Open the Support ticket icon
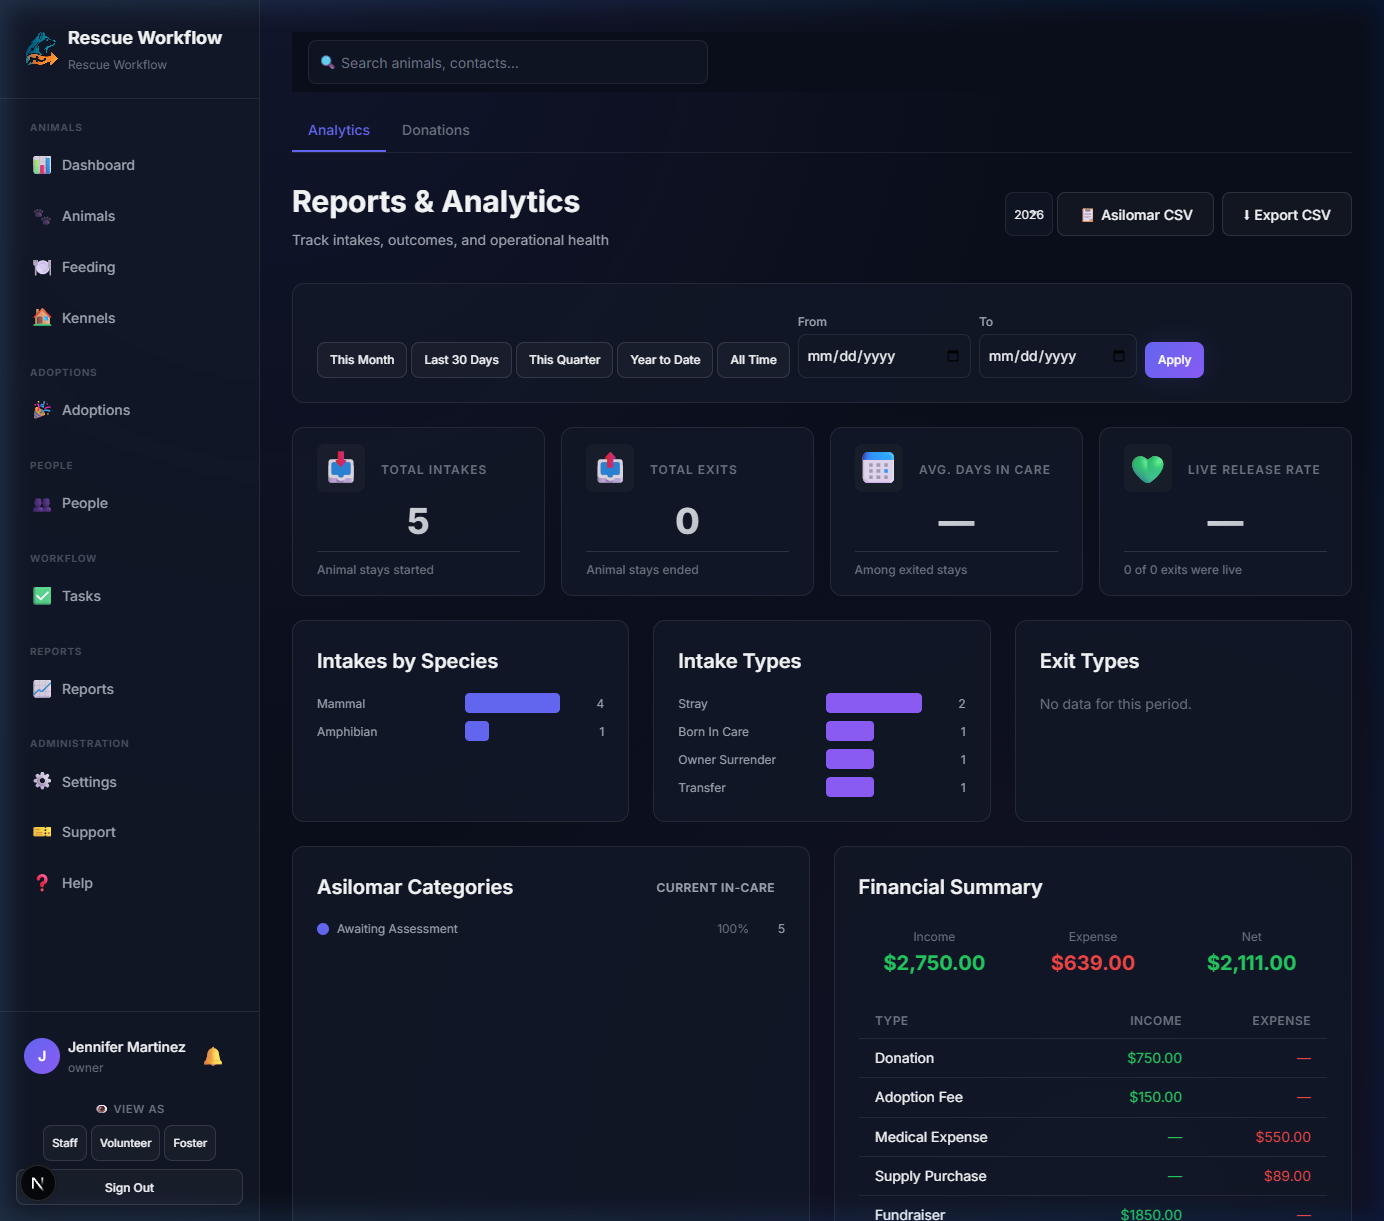Screen dimensions: 1384x1221 (x=42, y=832)
